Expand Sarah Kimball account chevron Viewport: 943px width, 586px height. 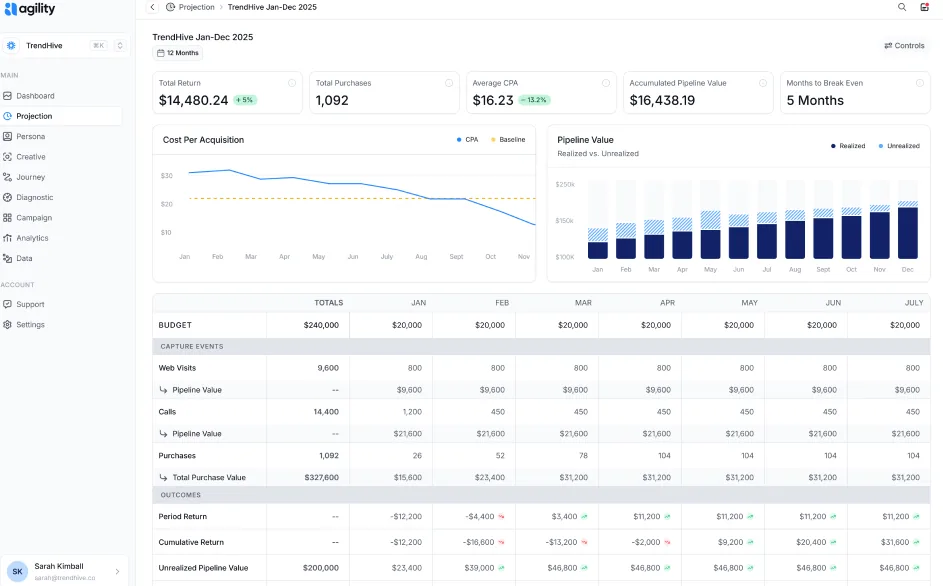[117, 572]
